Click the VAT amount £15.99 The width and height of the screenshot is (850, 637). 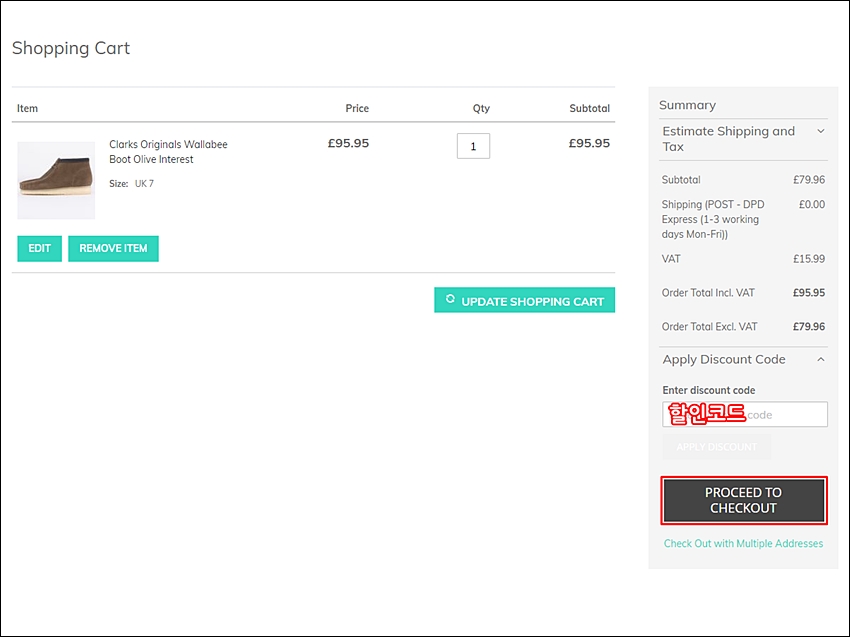pyautogui.click(x=809, y=259)
